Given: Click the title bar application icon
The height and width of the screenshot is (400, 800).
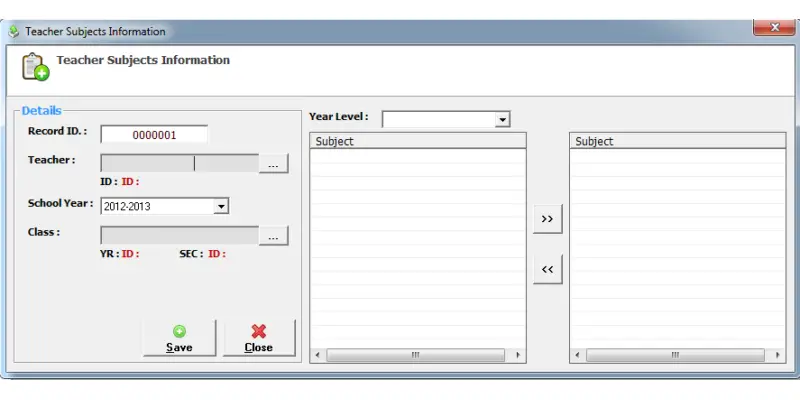Looking at the screenshot, I should point(14,32).
